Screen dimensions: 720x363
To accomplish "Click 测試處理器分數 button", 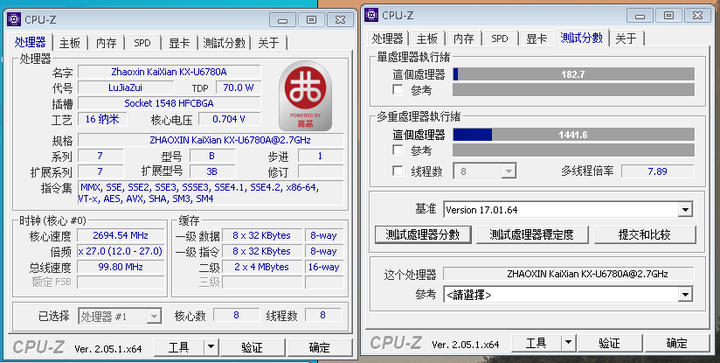I will point(423,235).
